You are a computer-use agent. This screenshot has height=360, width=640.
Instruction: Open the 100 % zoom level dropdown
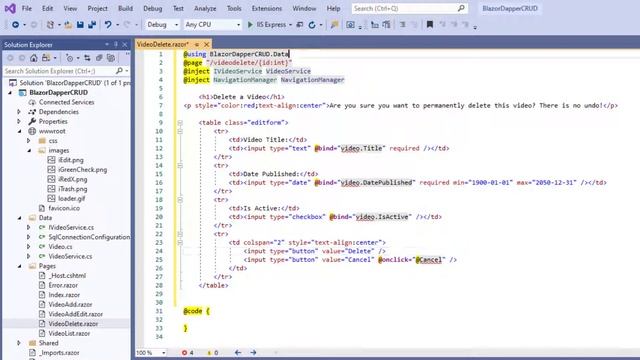(163, 353)
